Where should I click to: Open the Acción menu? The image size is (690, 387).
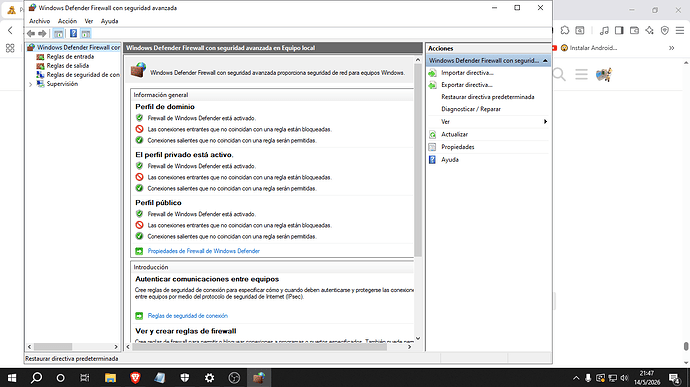point(67,21)
